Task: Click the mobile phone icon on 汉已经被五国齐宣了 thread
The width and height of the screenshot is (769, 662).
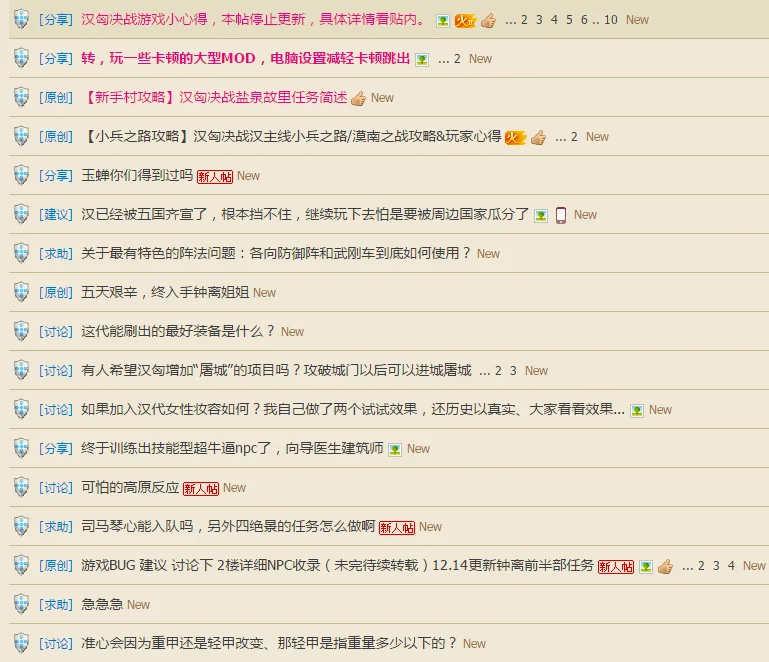Action: (561, 215)
